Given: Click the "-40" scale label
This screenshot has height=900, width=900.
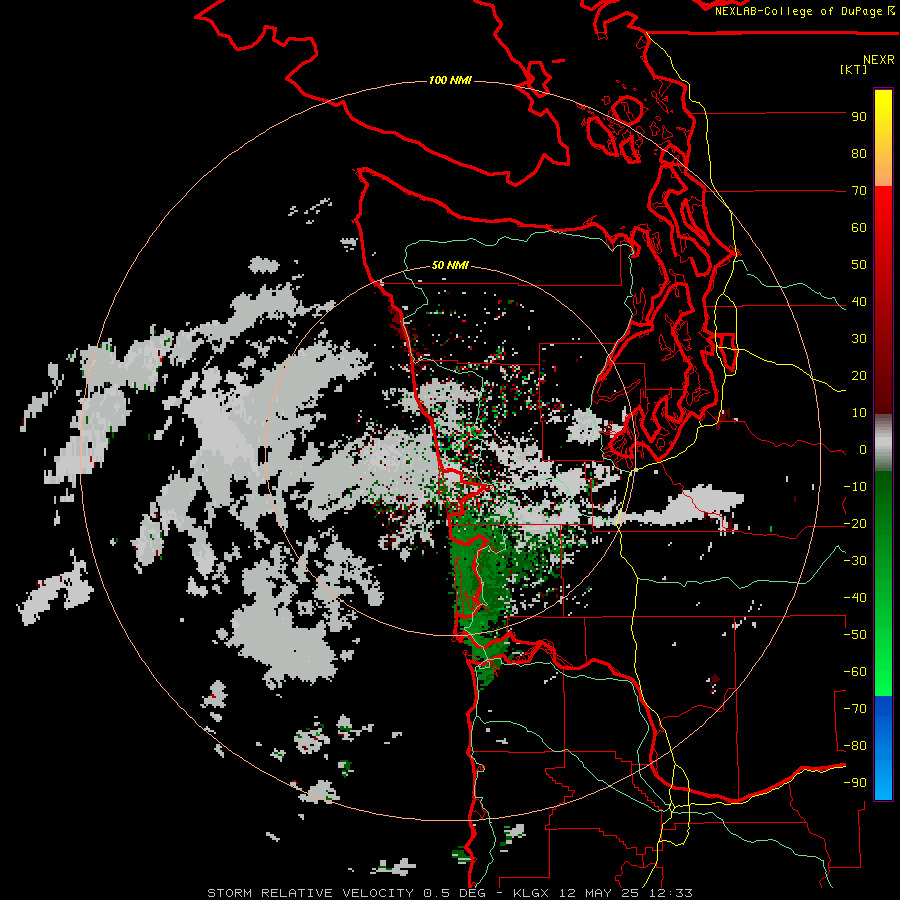Looking at the screenshot, I should tap(855, 598).
